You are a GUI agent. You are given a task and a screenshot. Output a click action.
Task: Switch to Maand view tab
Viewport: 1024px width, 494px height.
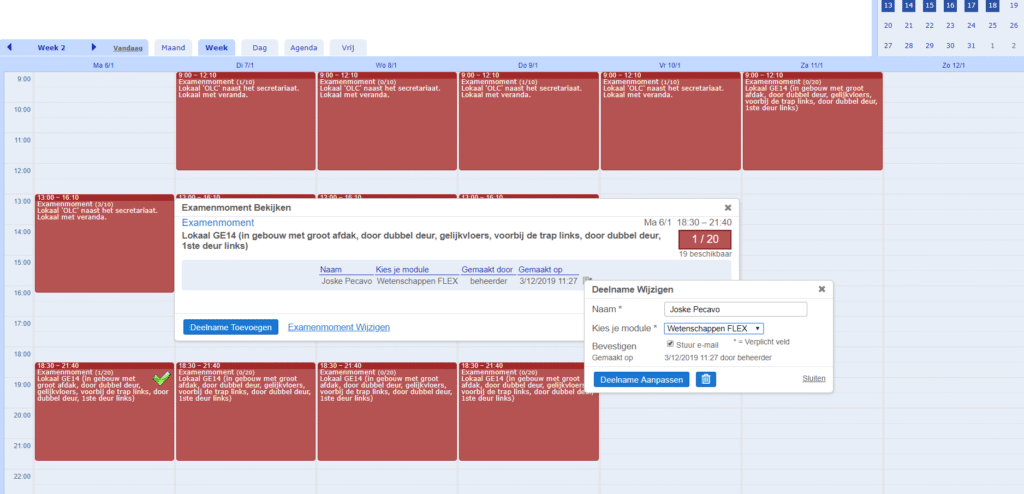pyautogui.click(x=173, y=47)
